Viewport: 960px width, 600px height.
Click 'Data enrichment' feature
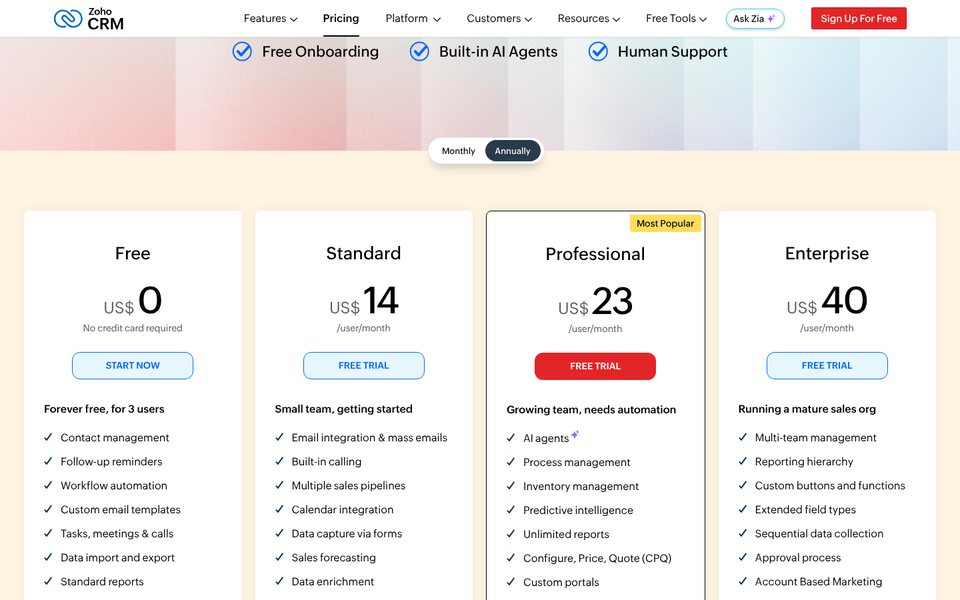click(332, 582)
